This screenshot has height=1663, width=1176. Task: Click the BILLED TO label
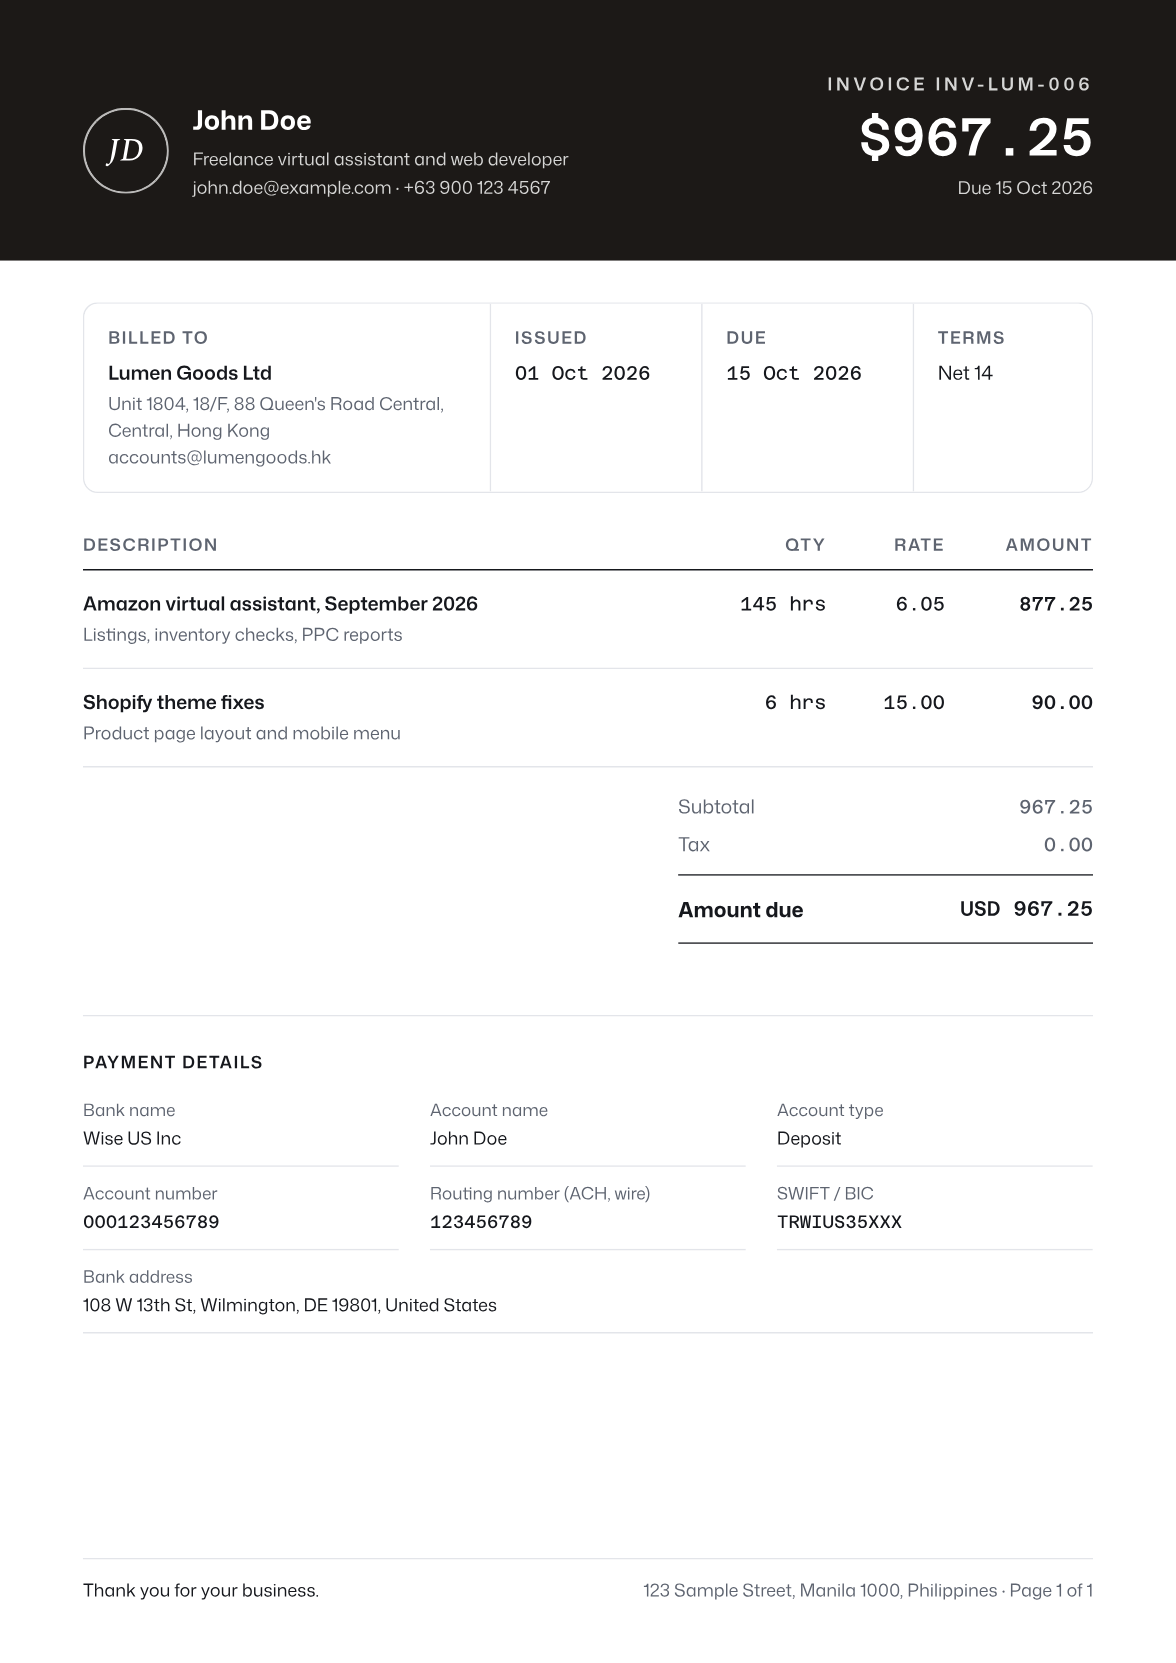[158, 338]
